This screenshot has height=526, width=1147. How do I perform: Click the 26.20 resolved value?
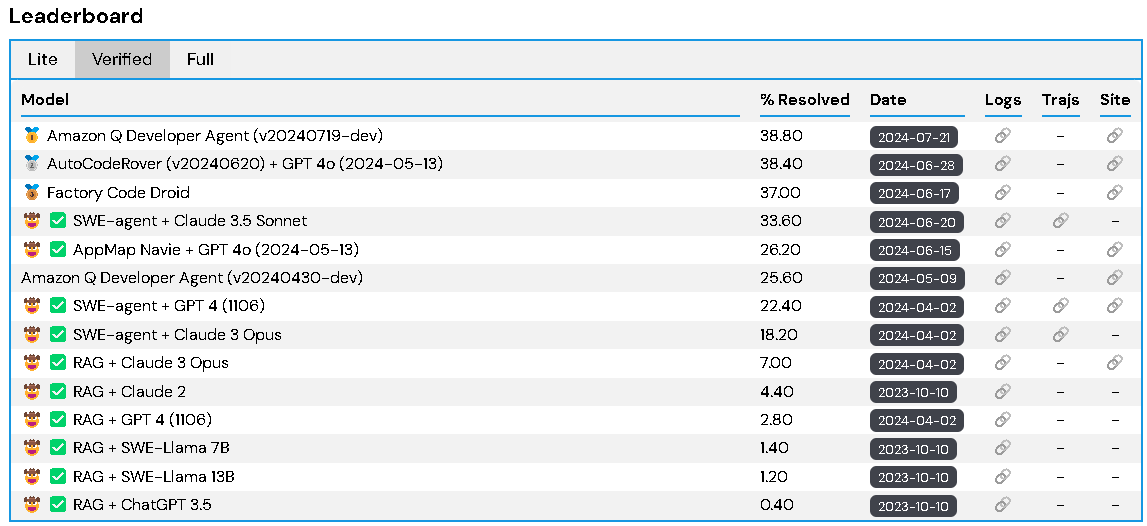pyautogui.click(x=780, y=249)
